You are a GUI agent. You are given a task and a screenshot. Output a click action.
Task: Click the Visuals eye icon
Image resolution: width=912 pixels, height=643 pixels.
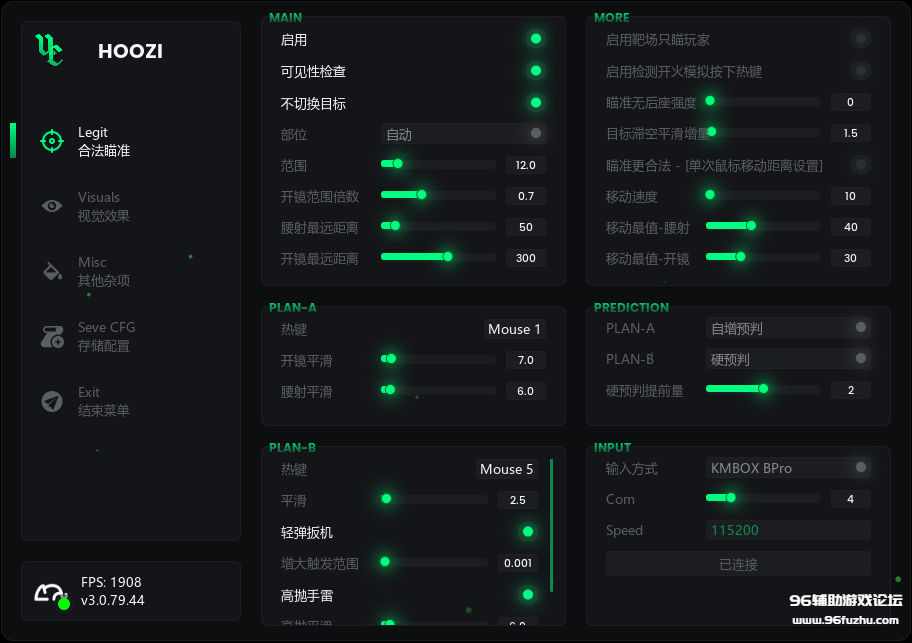coord(52,206)
